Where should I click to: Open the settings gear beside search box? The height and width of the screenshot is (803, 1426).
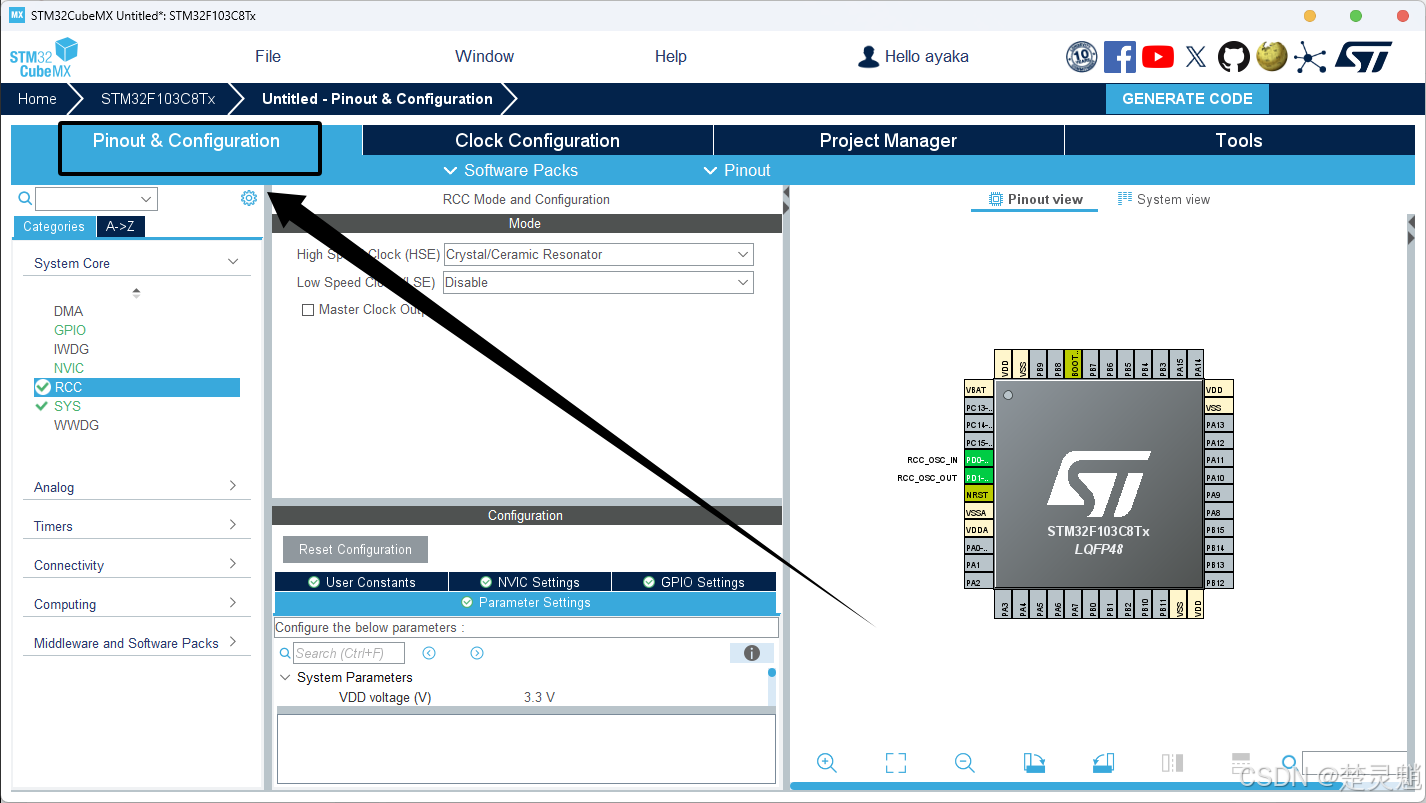coord(249,198)
